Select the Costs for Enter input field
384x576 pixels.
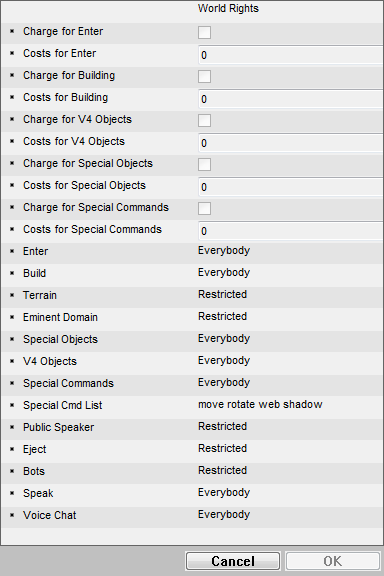click(x=291, y=55)
